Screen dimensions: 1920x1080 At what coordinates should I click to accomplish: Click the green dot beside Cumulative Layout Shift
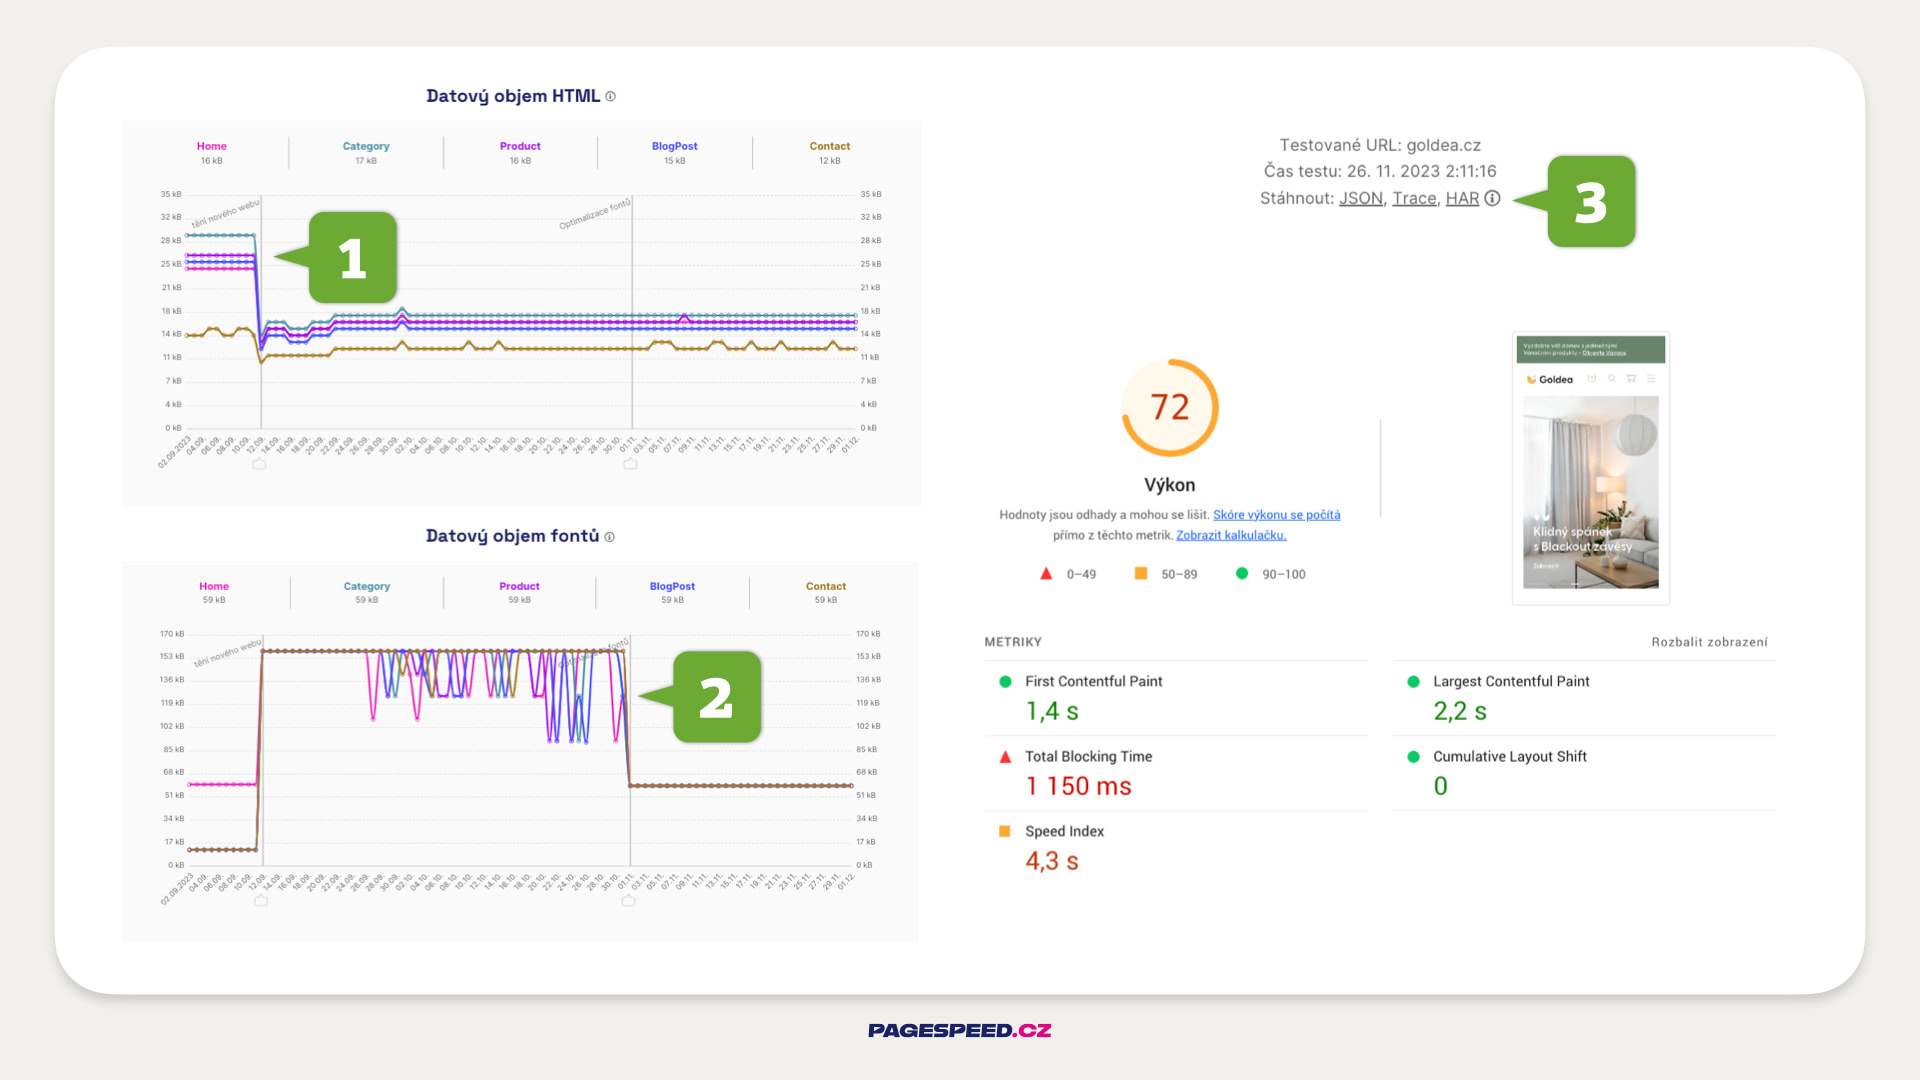[1413, 757]
